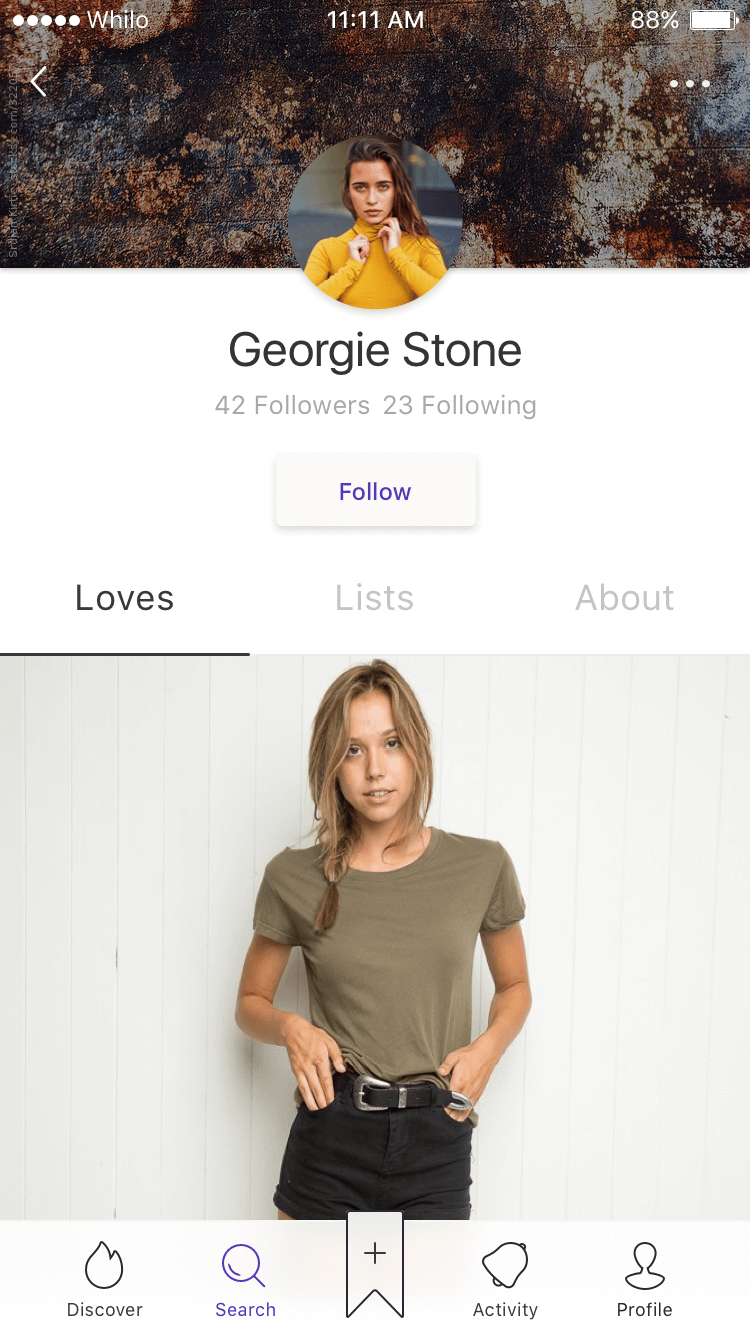
Task: Open the About tab
Action: [x=624, y=597]
